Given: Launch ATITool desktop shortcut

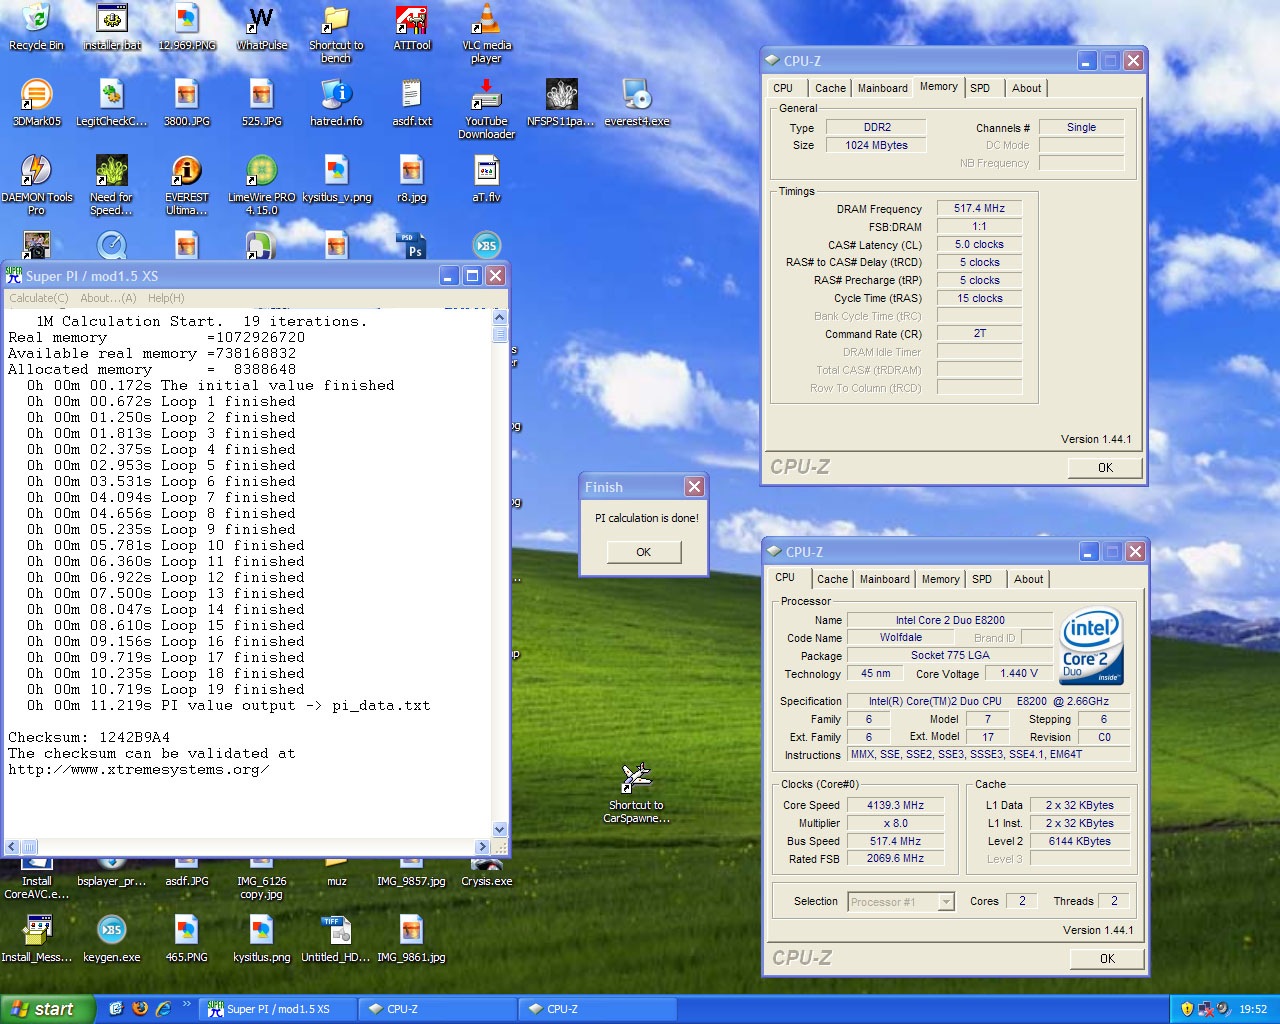Looking at the screenshot, I should click(x=412, y=26).
